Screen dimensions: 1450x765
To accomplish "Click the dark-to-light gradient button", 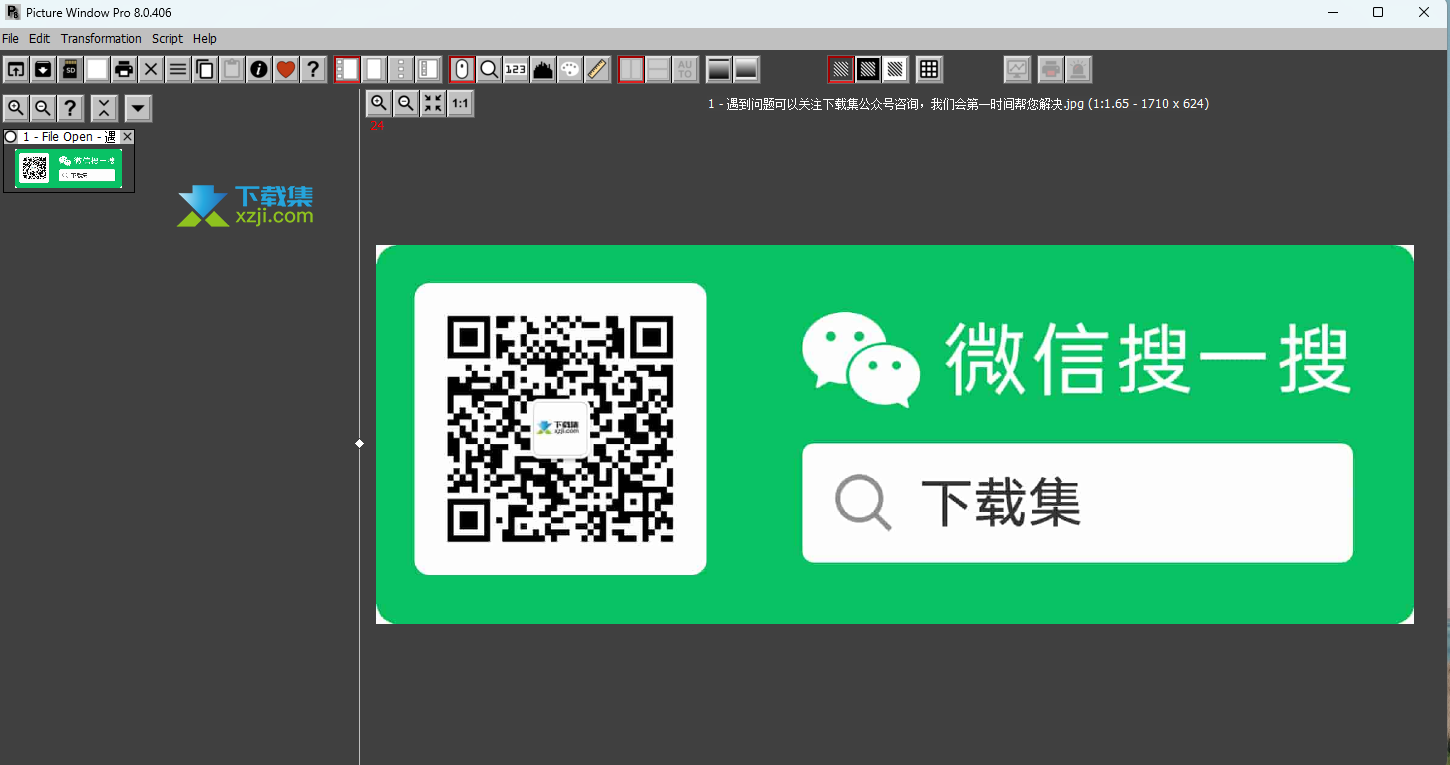I will [719, 69].
